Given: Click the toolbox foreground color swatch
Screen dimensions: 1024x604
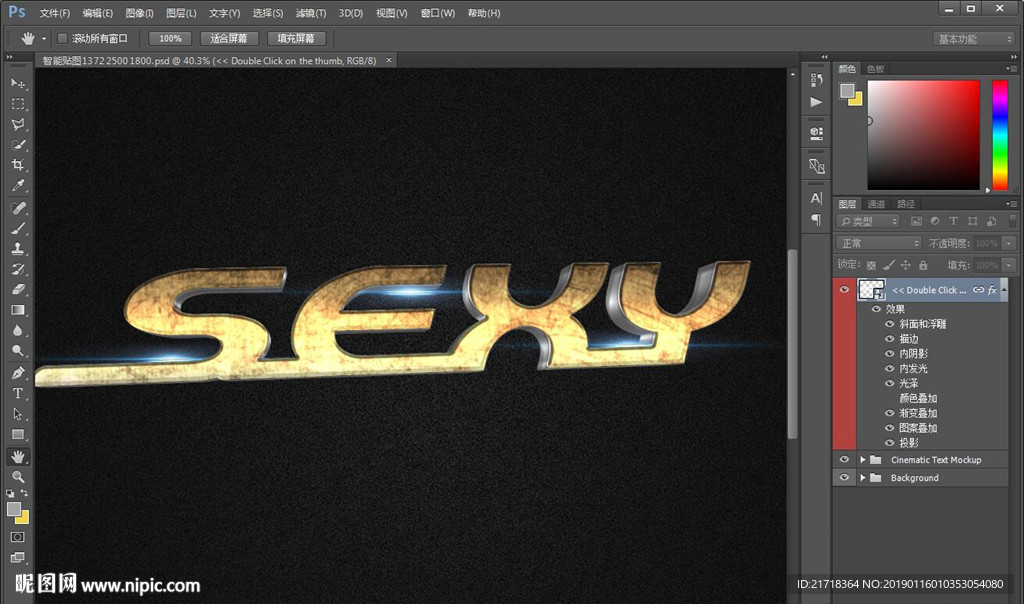Looking at the screenshot, I should click(x=14, y=509).
